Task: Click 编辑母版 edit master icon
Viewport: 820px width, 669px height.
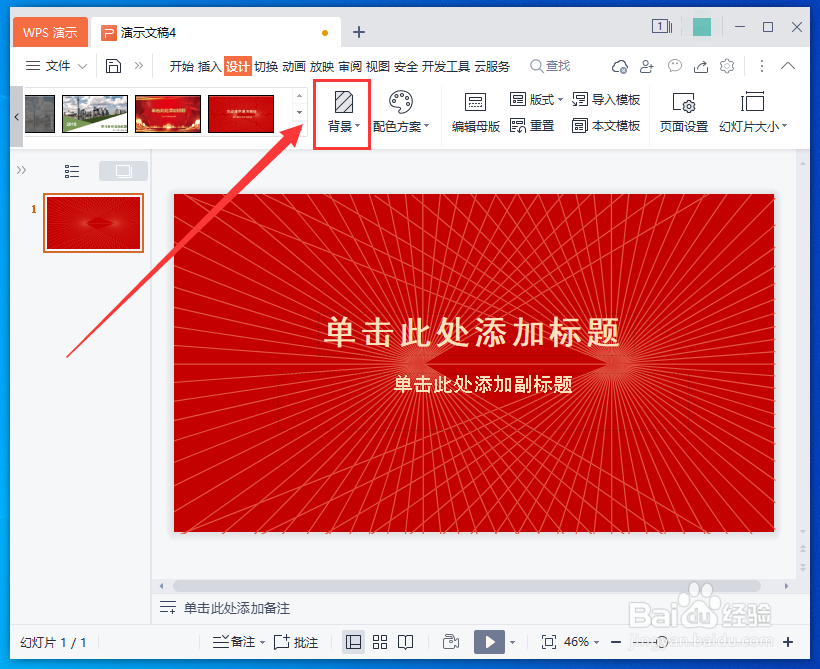Action: tap(475, 112)
